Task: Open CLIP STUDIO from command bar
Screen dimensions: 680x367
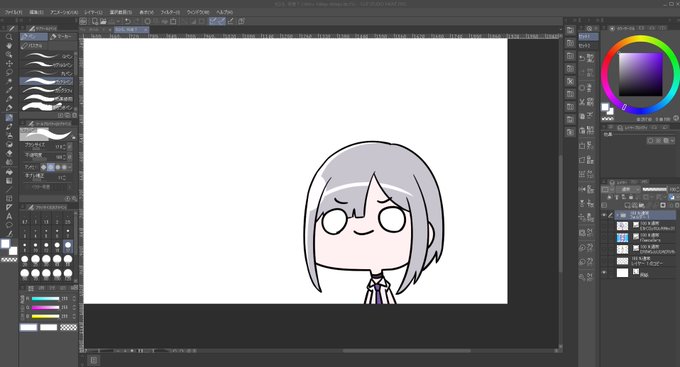Action: coord(84,21)
